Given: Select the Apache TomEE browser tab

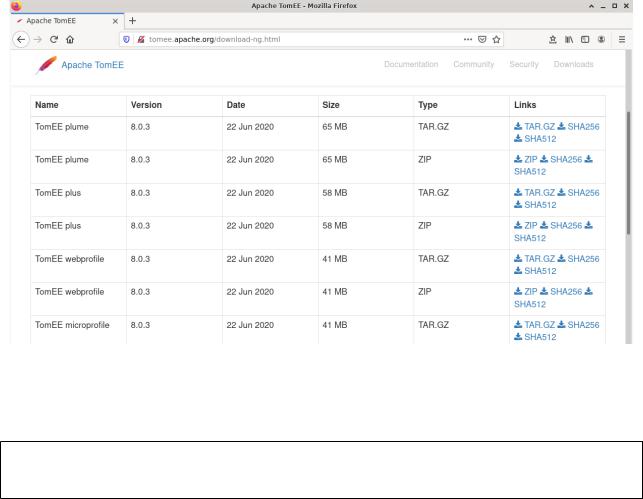Looking at the screenshot, I should (68, 21).
